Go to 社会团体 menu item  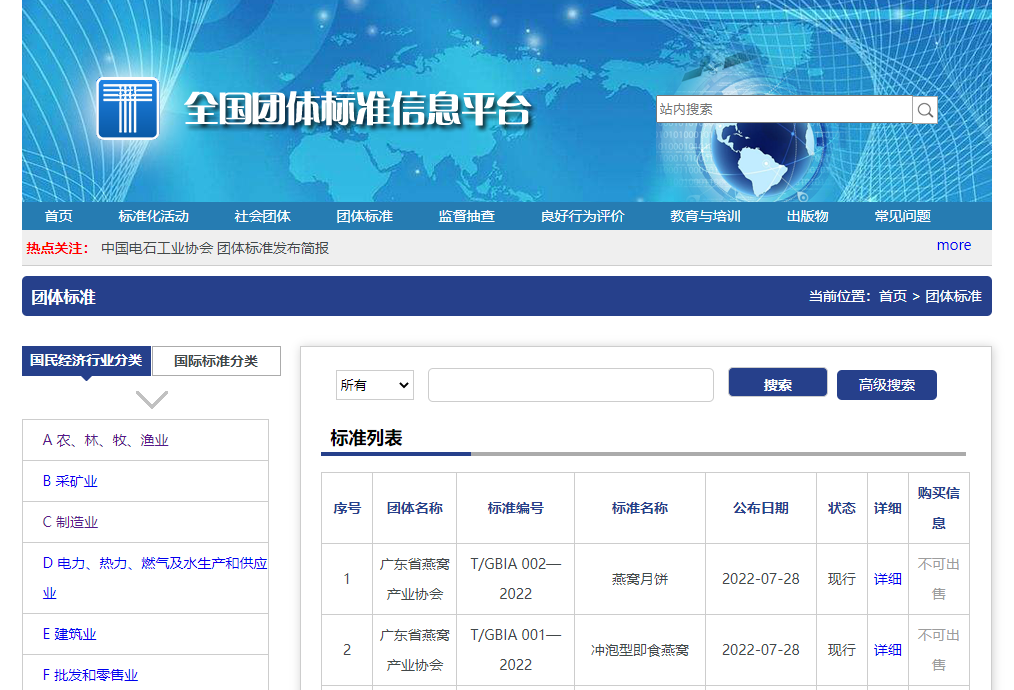coord(262,216)
